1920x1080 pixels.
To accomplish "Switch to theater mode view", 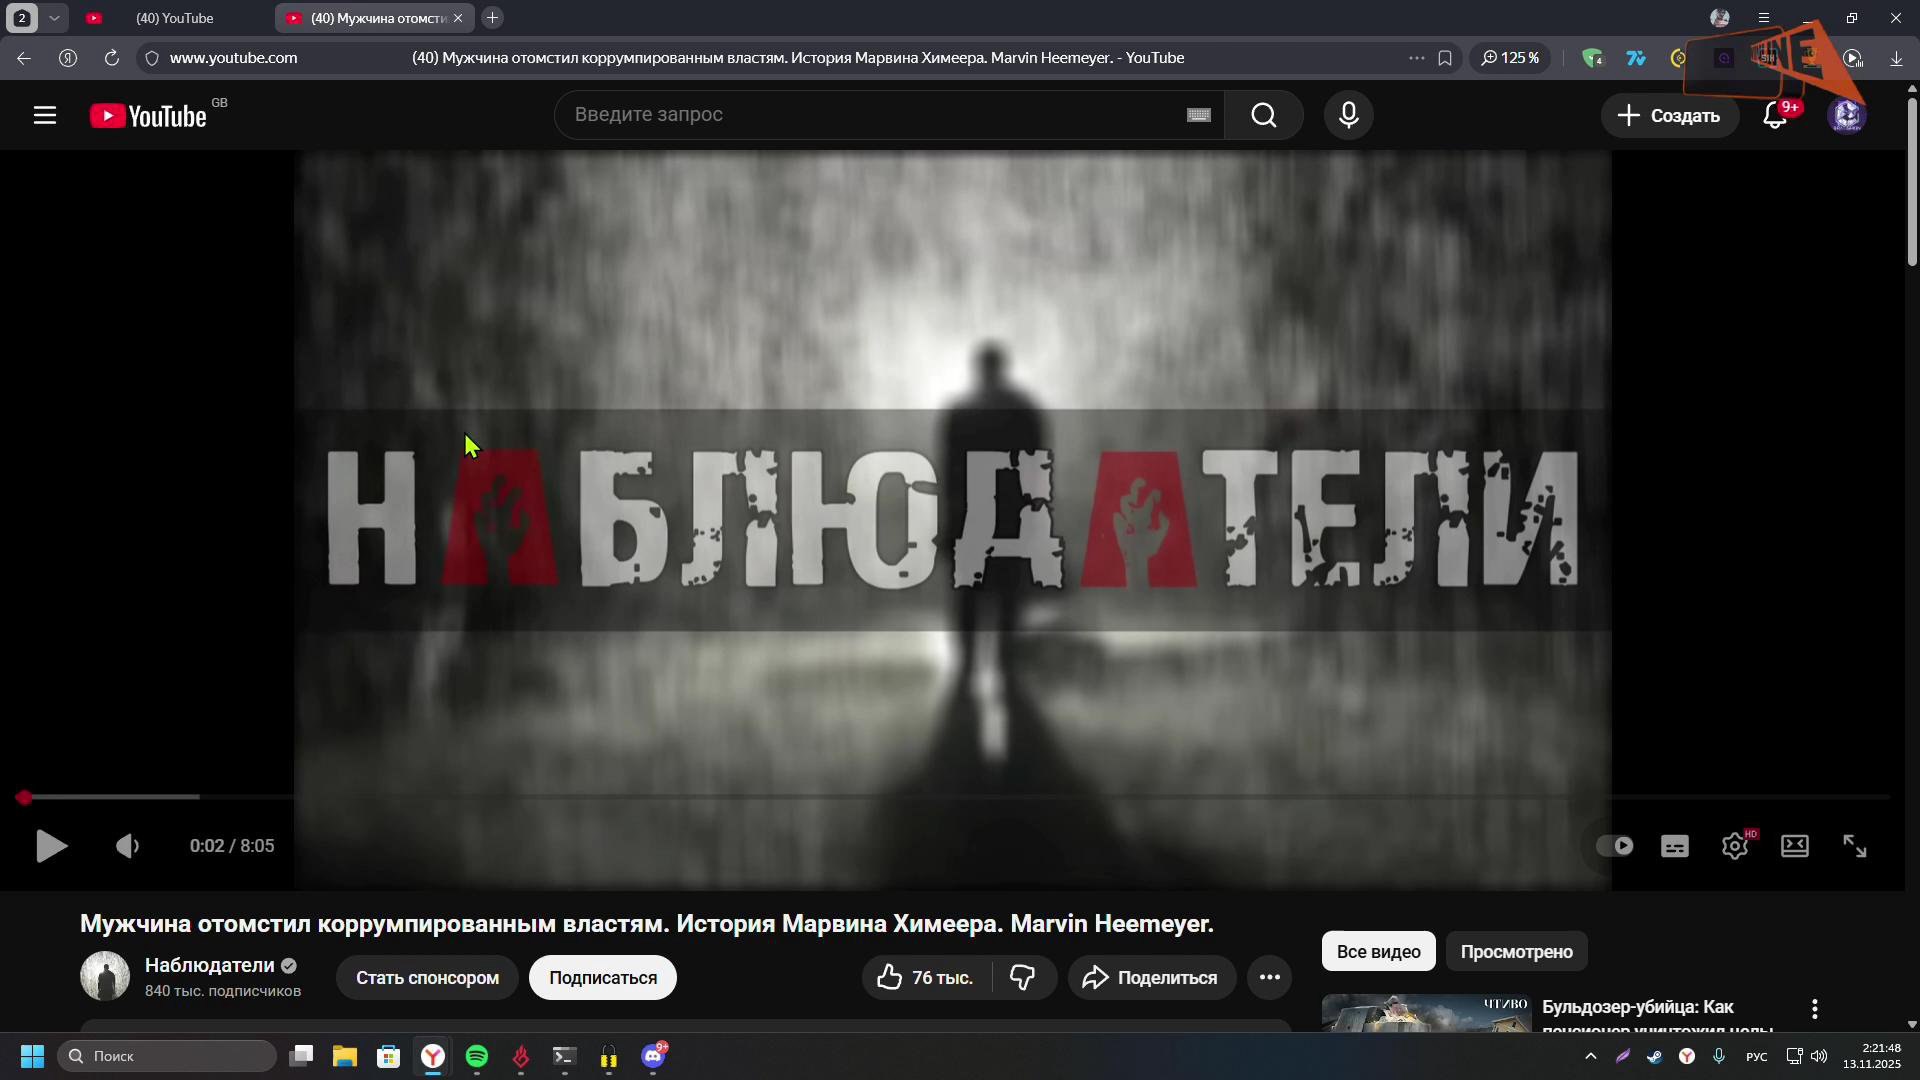I will click(x=1795, y=847).
